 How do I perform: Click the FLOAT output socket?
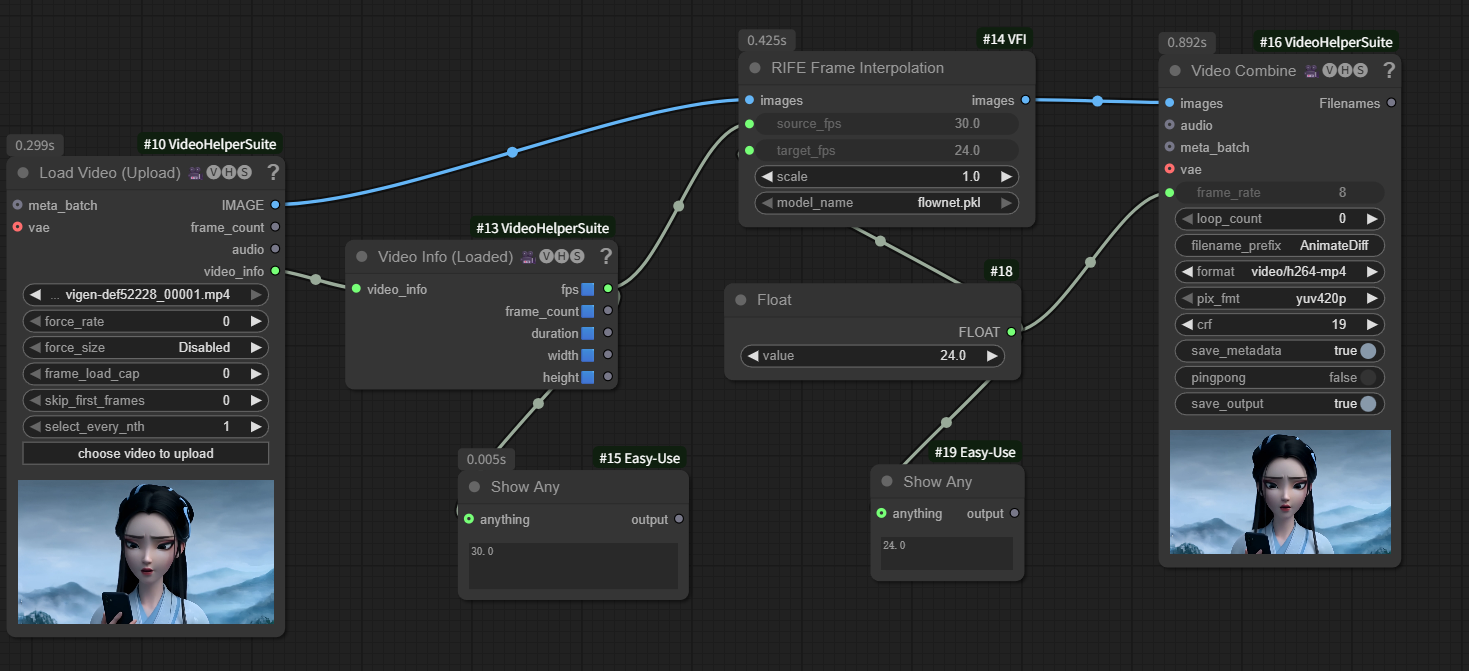coord(1011,332)
